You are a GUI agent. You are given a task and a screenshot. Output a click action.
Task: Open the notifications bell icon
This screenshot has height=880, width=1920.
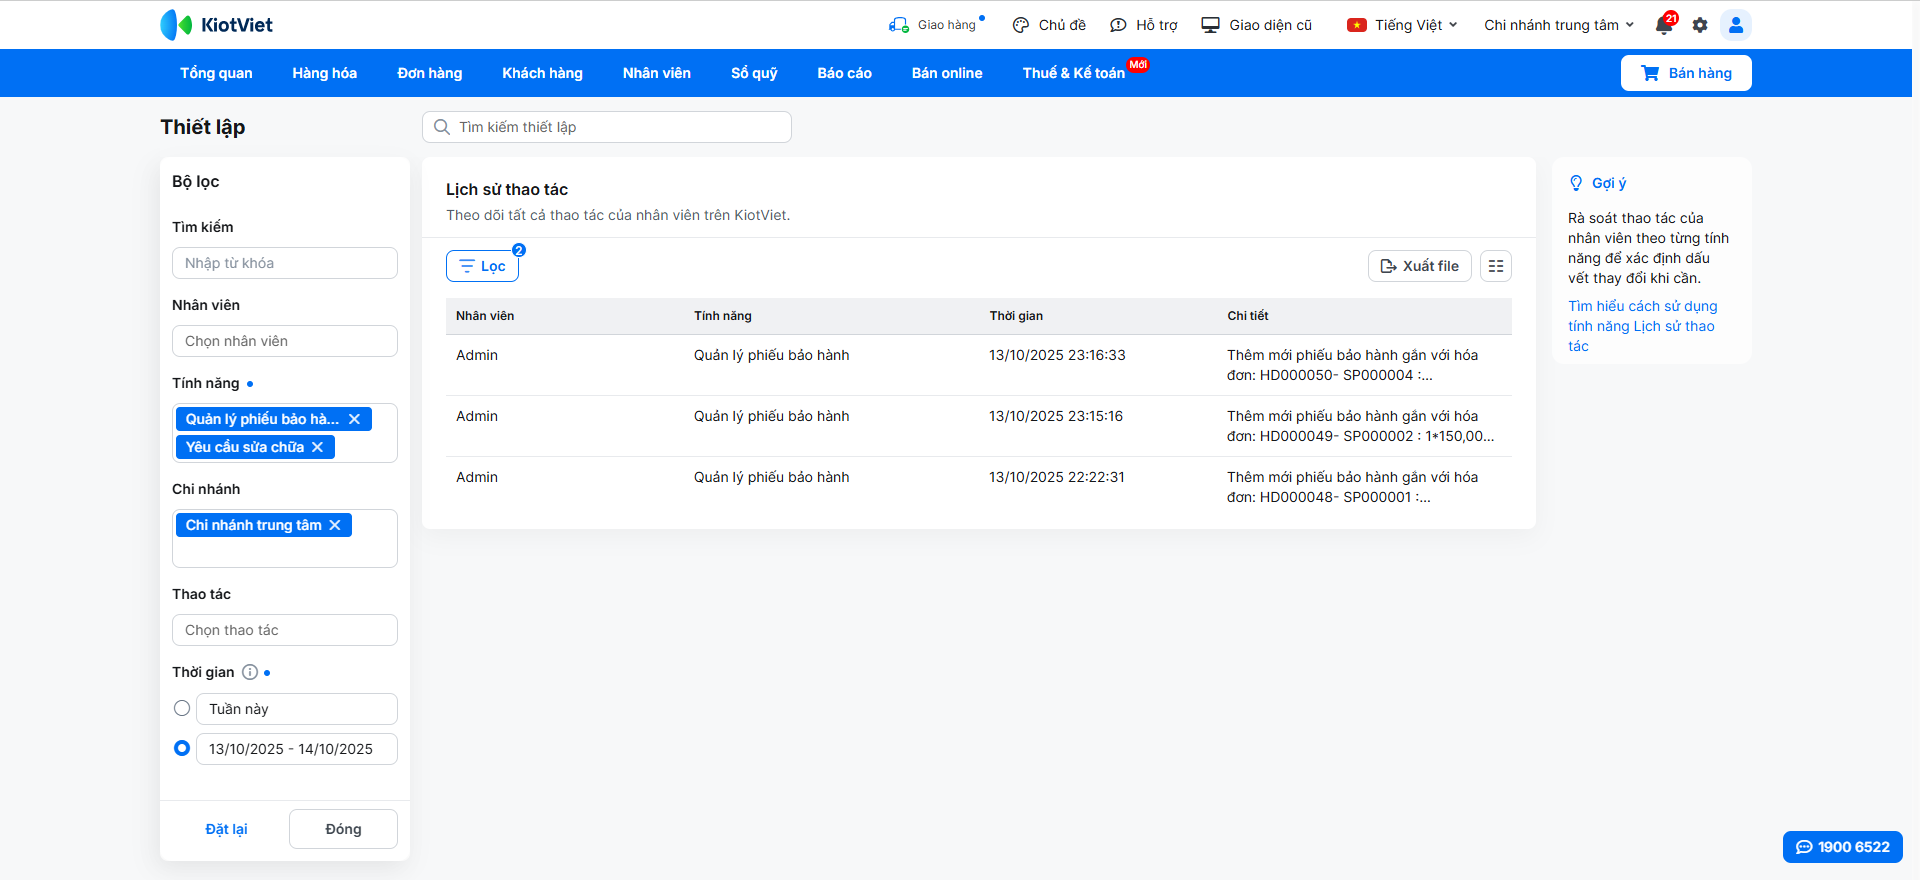click(x=1664, y=25)
